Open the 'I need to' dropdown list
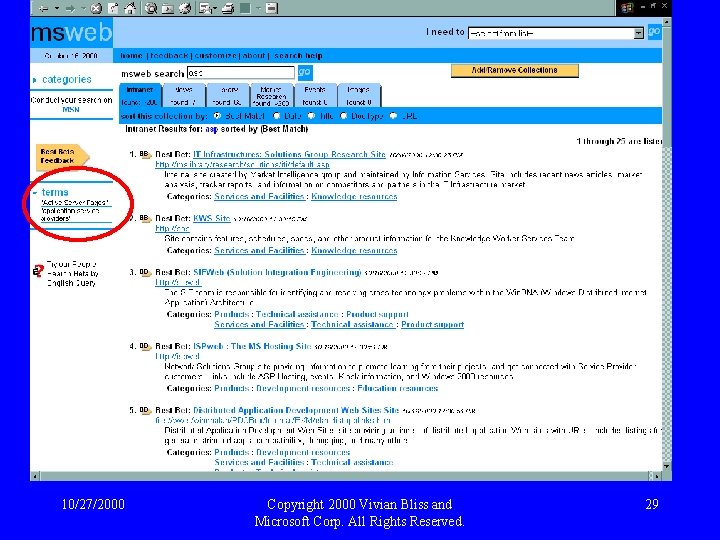This screenshot has width=720, height=540. (638, 33)
